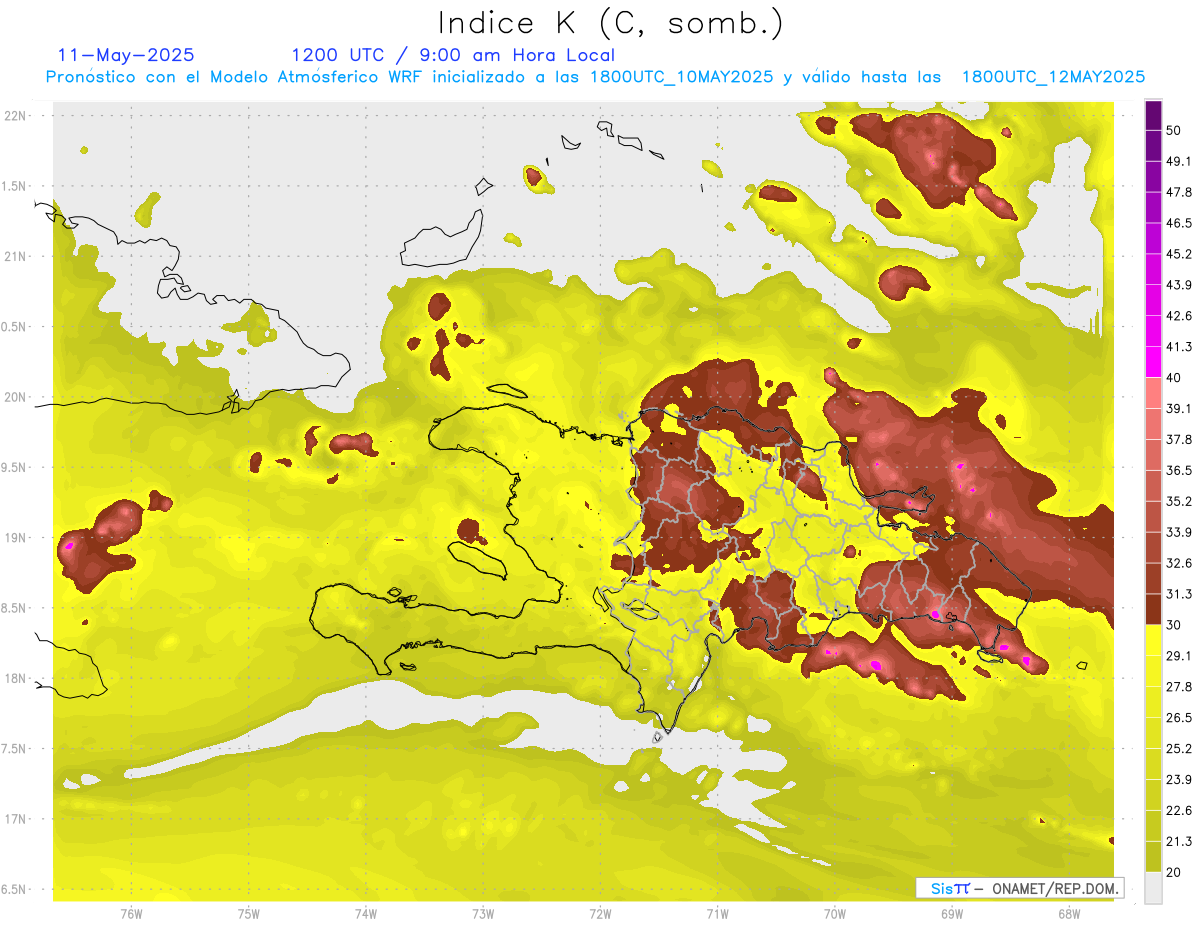
Task: Click the "76W" longitude label
Action: click(131, 914)
